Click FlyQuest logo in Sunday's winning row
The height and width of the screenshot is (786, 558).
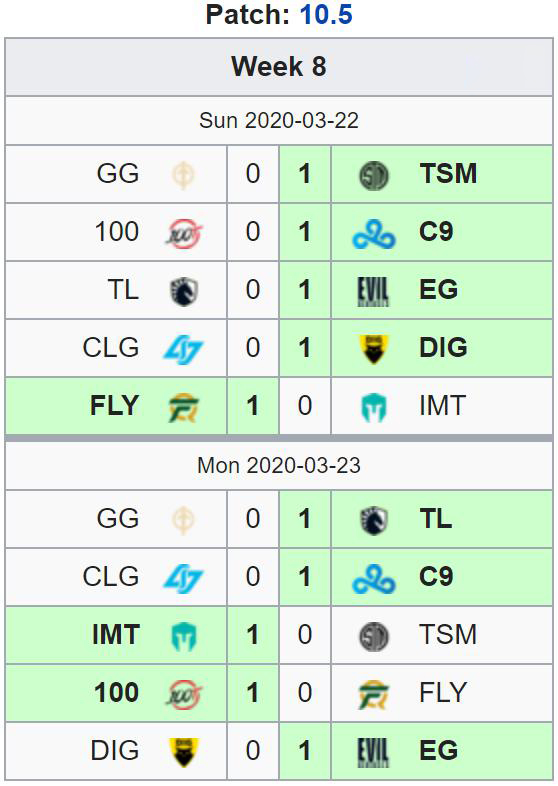(183, 407)
